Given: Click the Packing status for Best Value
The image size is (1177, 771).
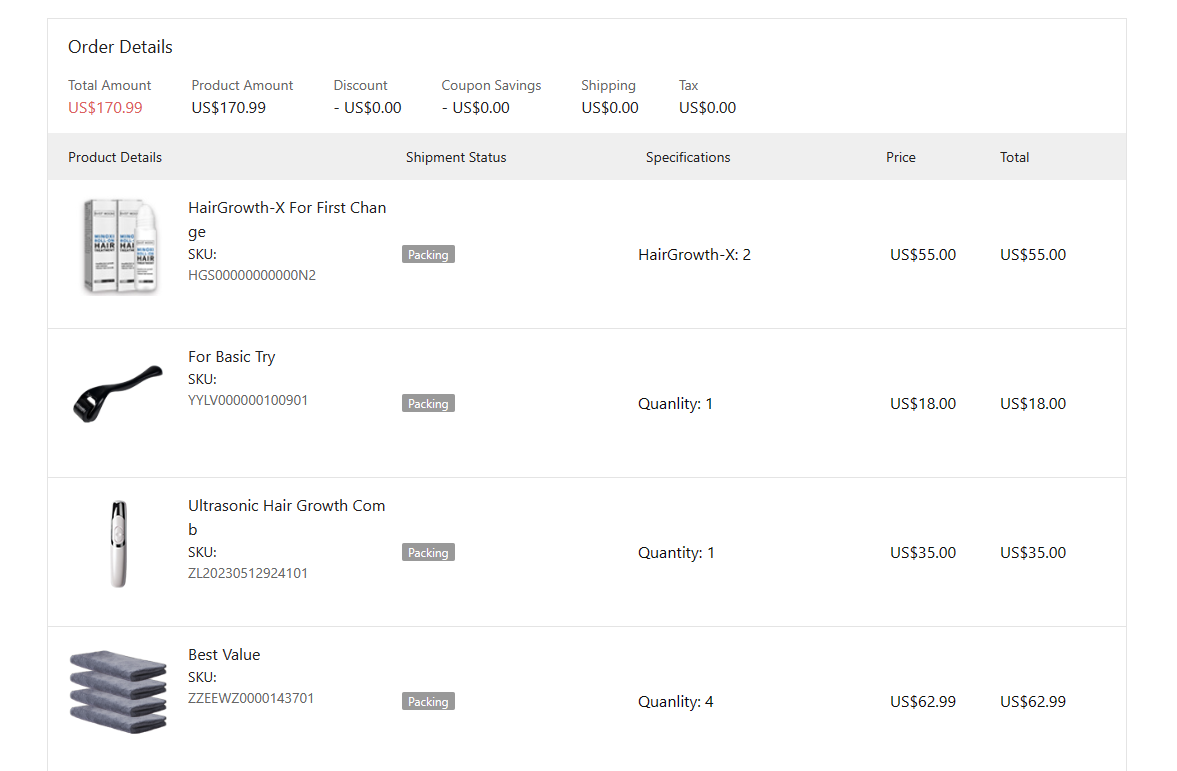Looking at the screenshot, I should click(x=428, y=702).
